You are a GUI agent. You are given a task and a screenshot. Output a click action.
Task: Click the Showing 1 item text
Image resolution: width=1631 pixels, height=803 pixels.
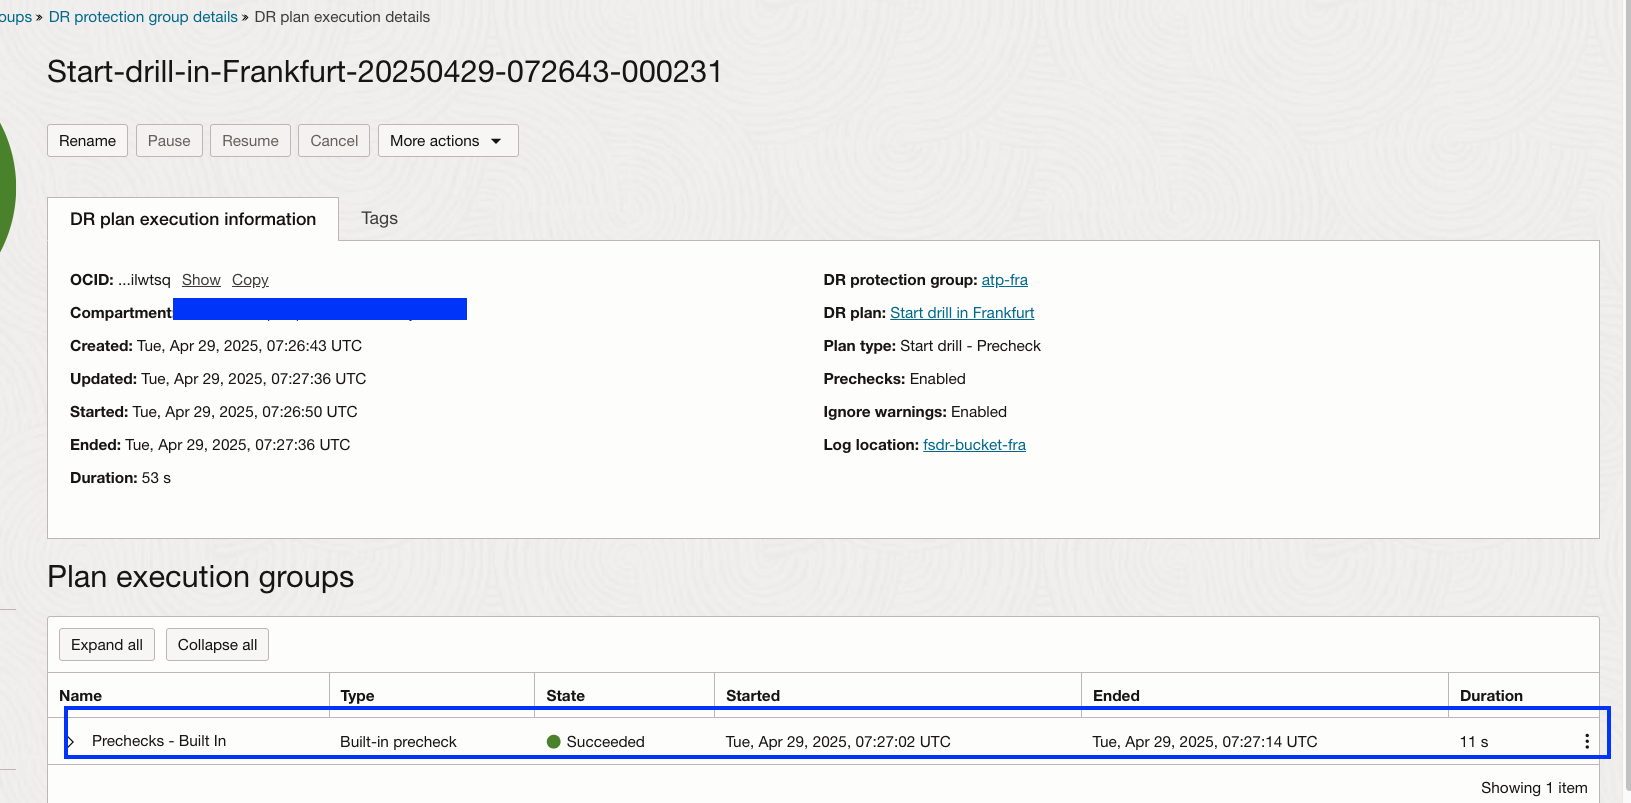[1534, 788]
